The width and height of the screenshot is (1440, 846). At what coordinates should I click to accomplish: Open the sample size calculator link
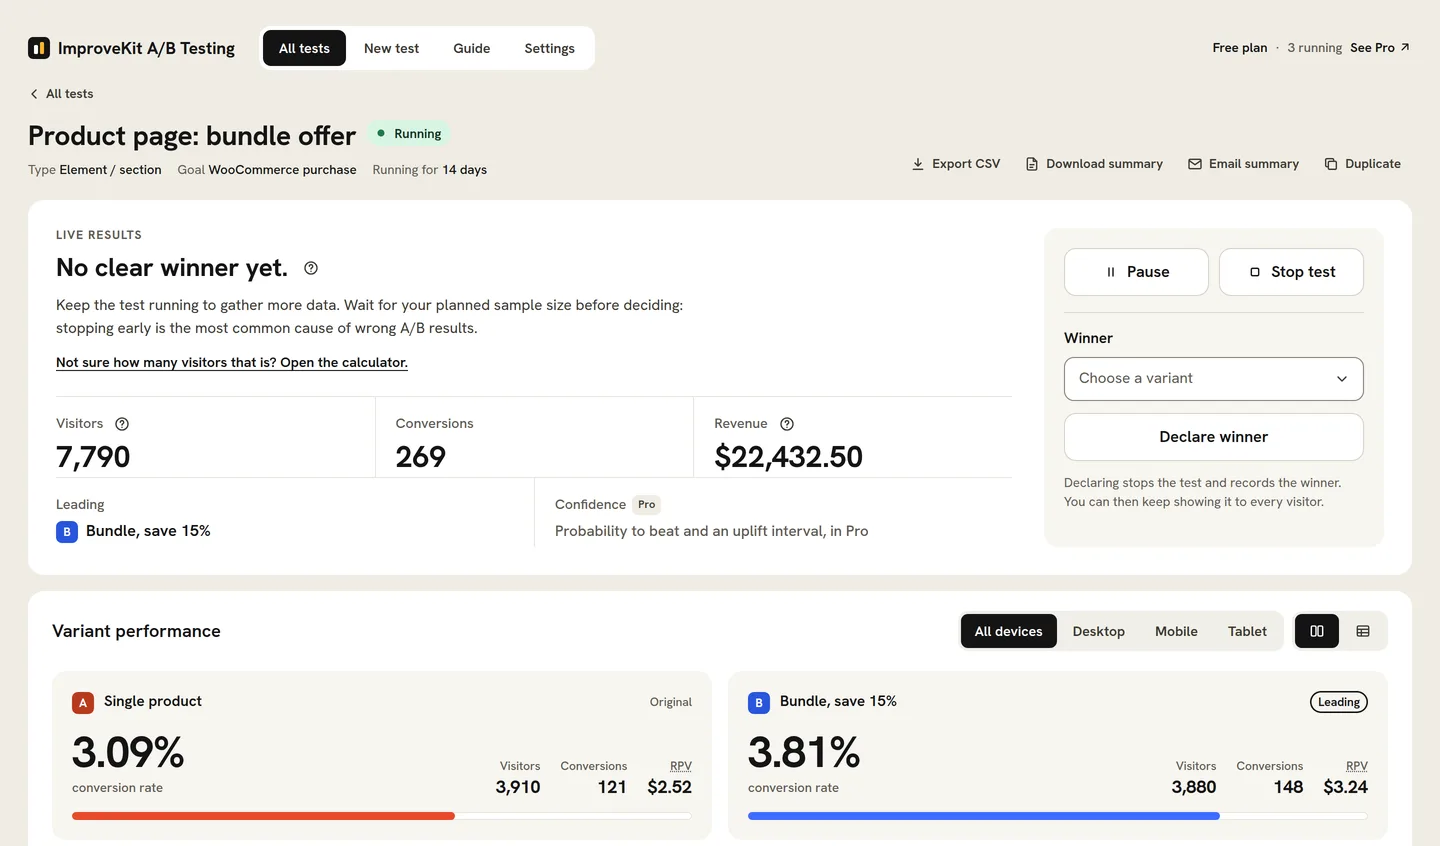click(232, 363)
